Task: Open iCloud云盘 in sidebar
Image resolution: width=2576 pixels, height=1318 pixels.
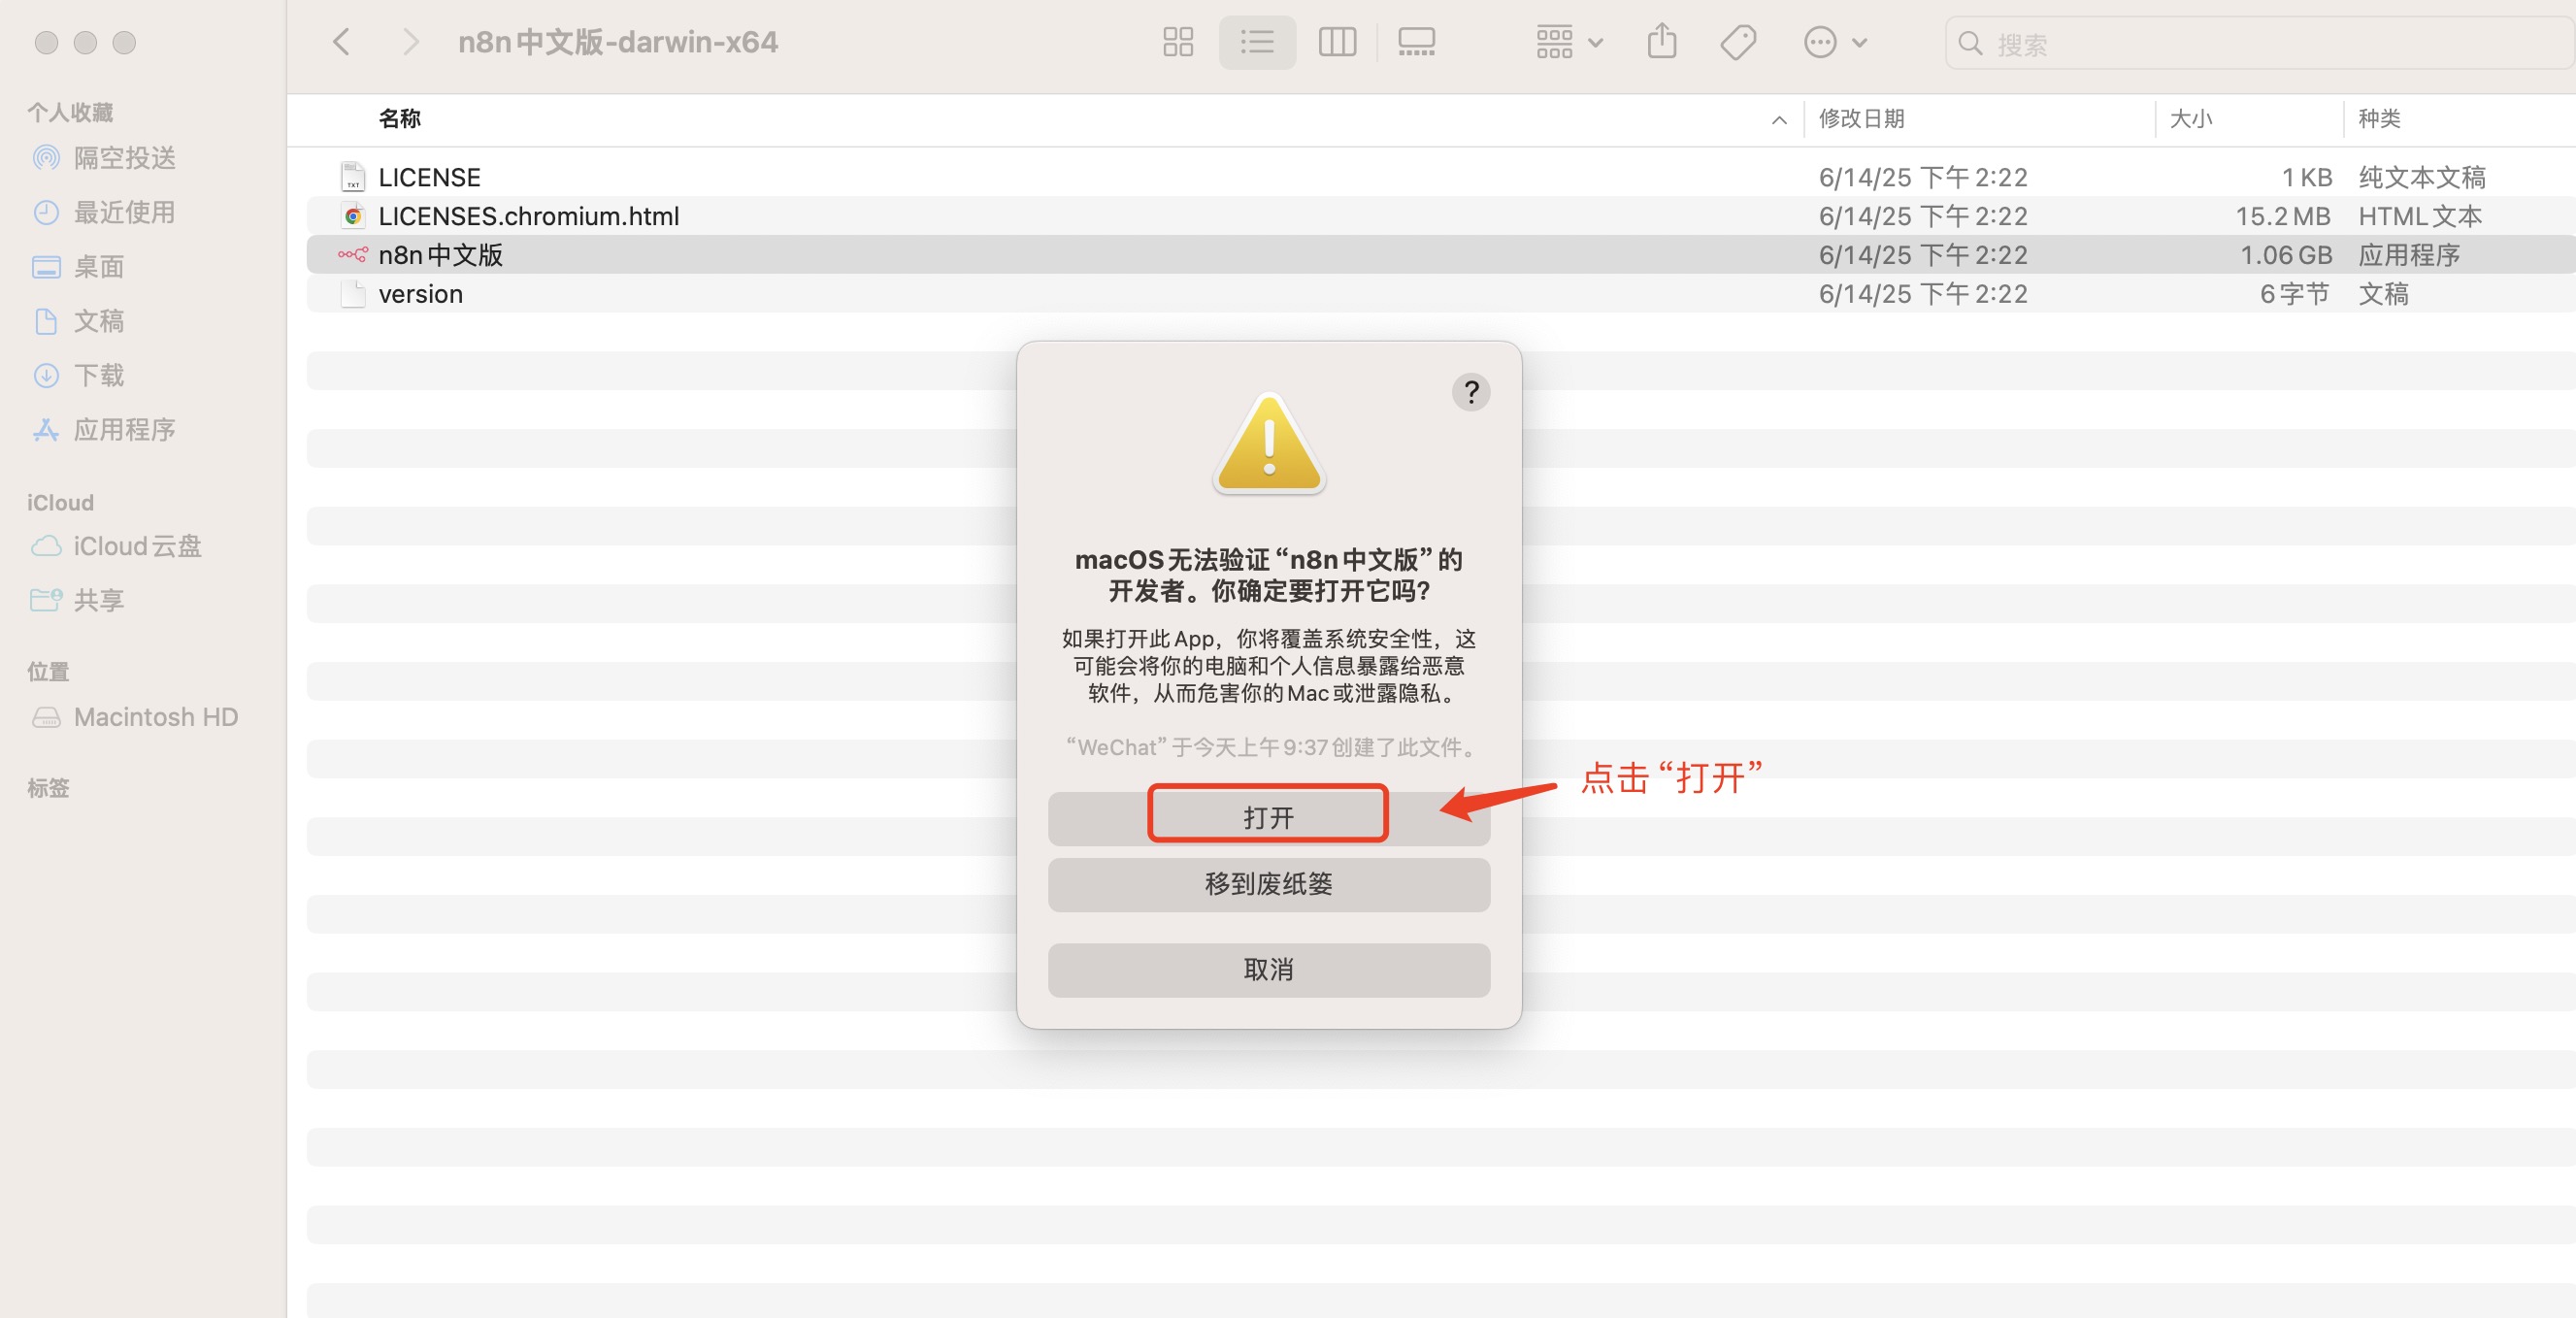Action: 117,546
